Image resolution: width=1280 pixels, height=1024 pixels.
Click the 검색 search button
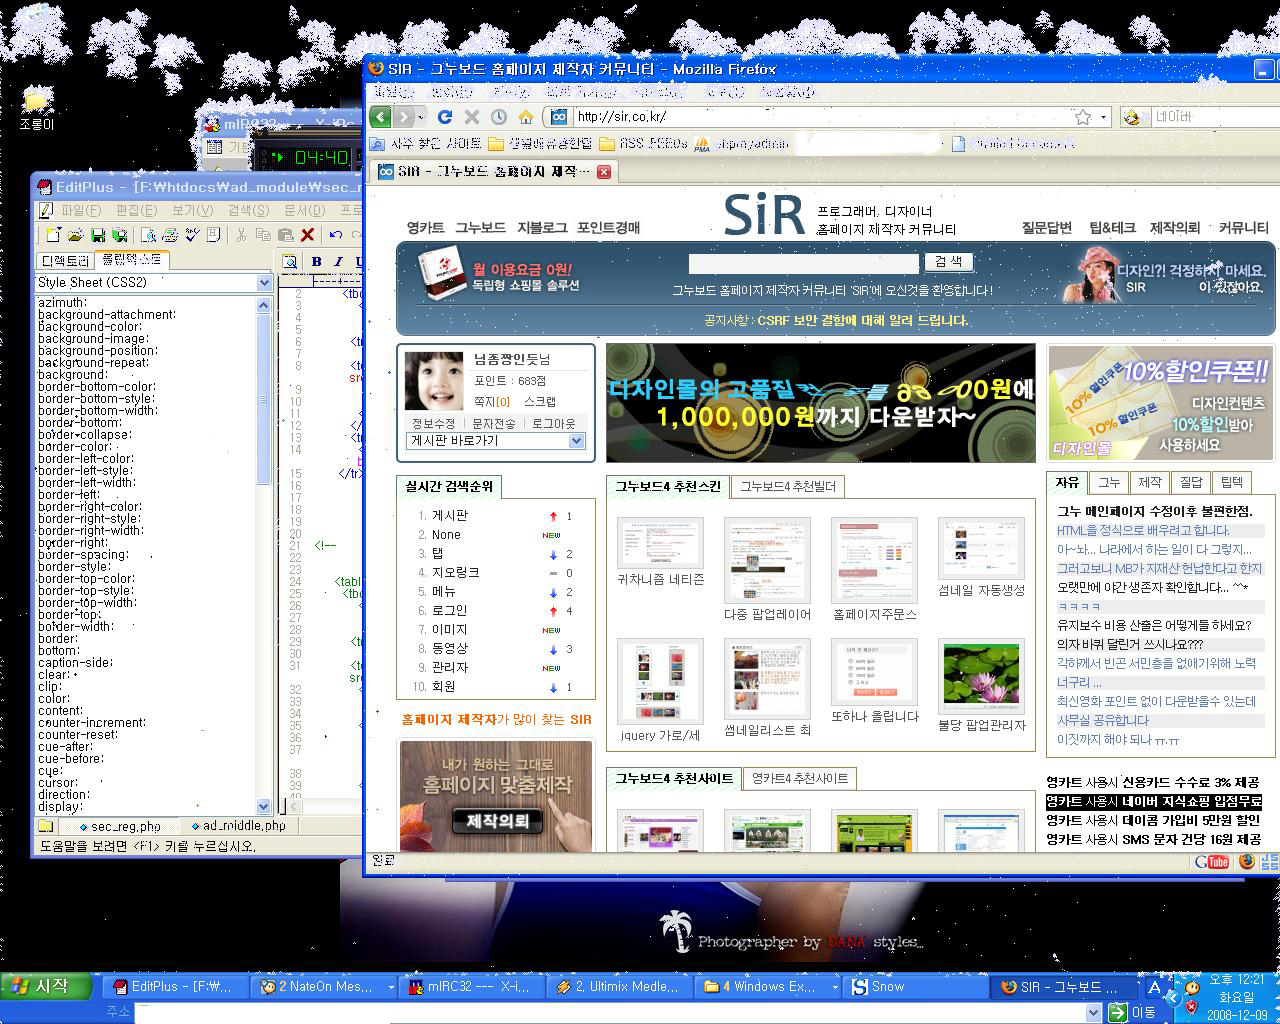pos(947,262)
